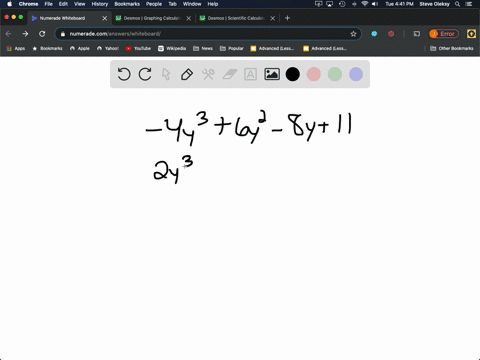Switch to Desmos Graphing Calculator tab

pos(152,18)
